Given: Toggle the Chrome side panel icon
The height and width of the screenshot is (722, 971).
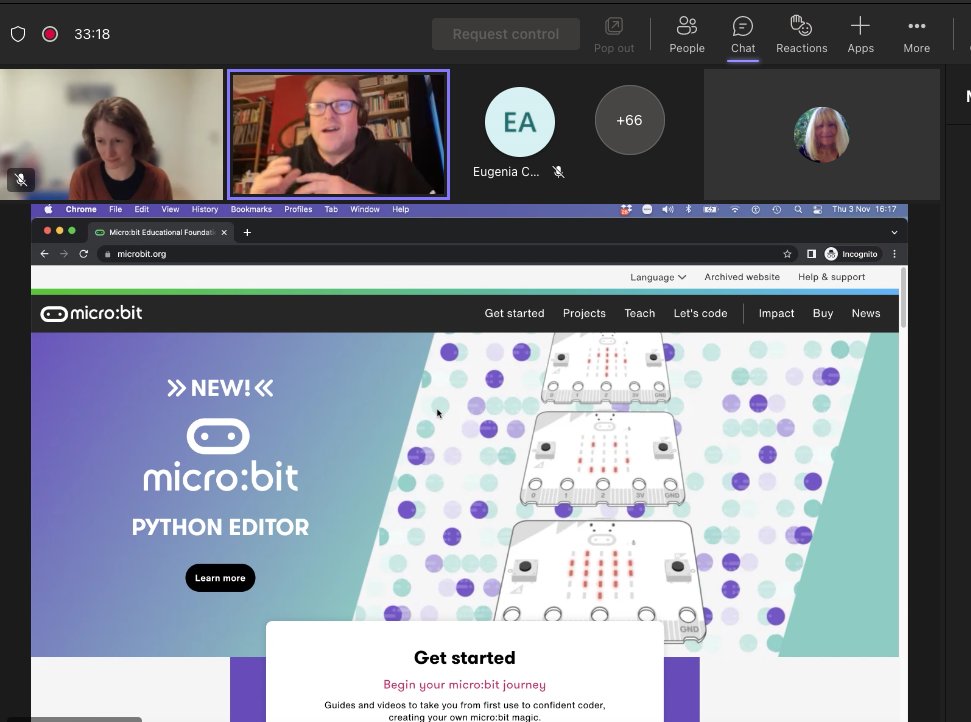Looking at the screenshot, I should tap(811, 254).
